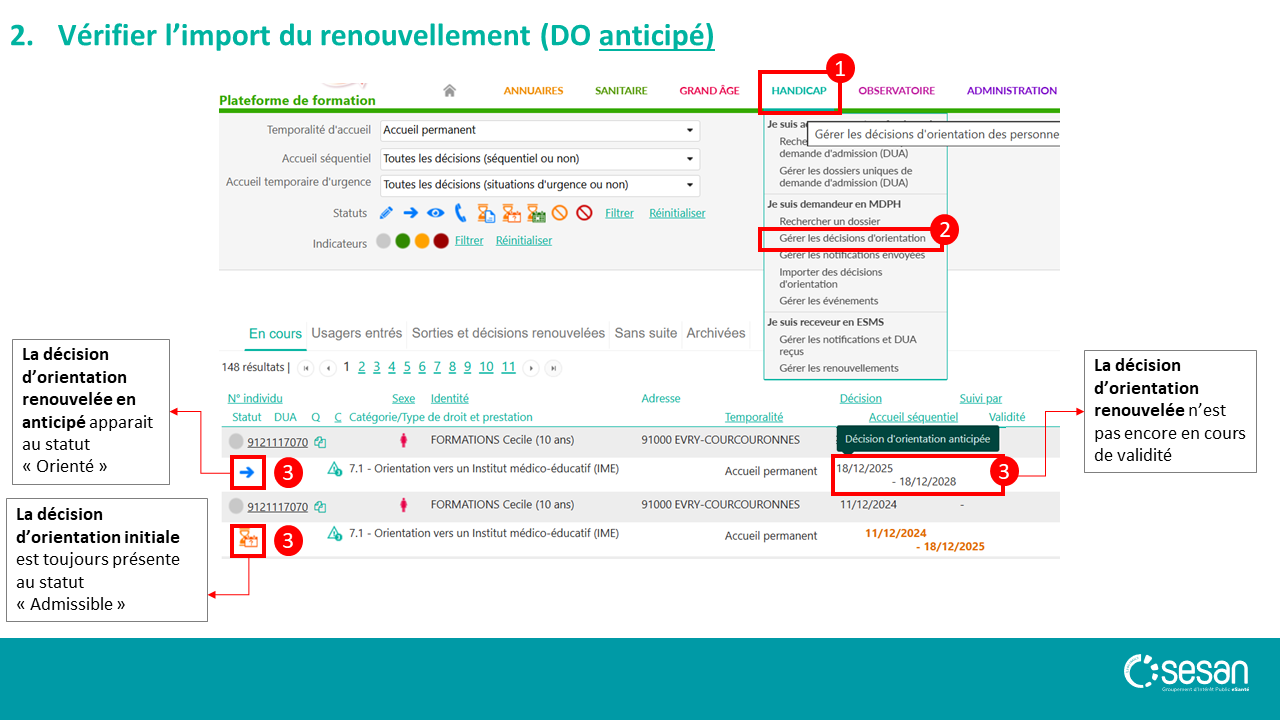Go to results page 2
Image resolution: width=1280 pixels, height=720 pixels.
[x=362, y=367]
